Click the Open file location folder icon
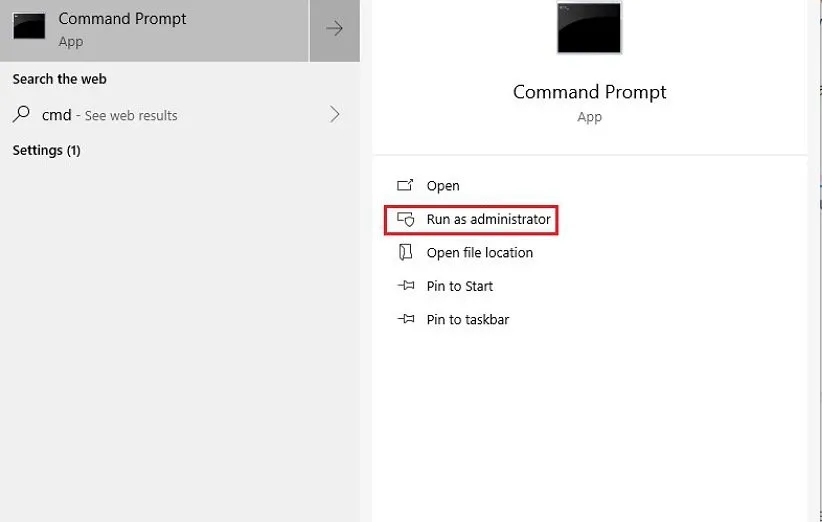Image resolution: width=822 pixels, height=522 pixels. pos(405,252)
